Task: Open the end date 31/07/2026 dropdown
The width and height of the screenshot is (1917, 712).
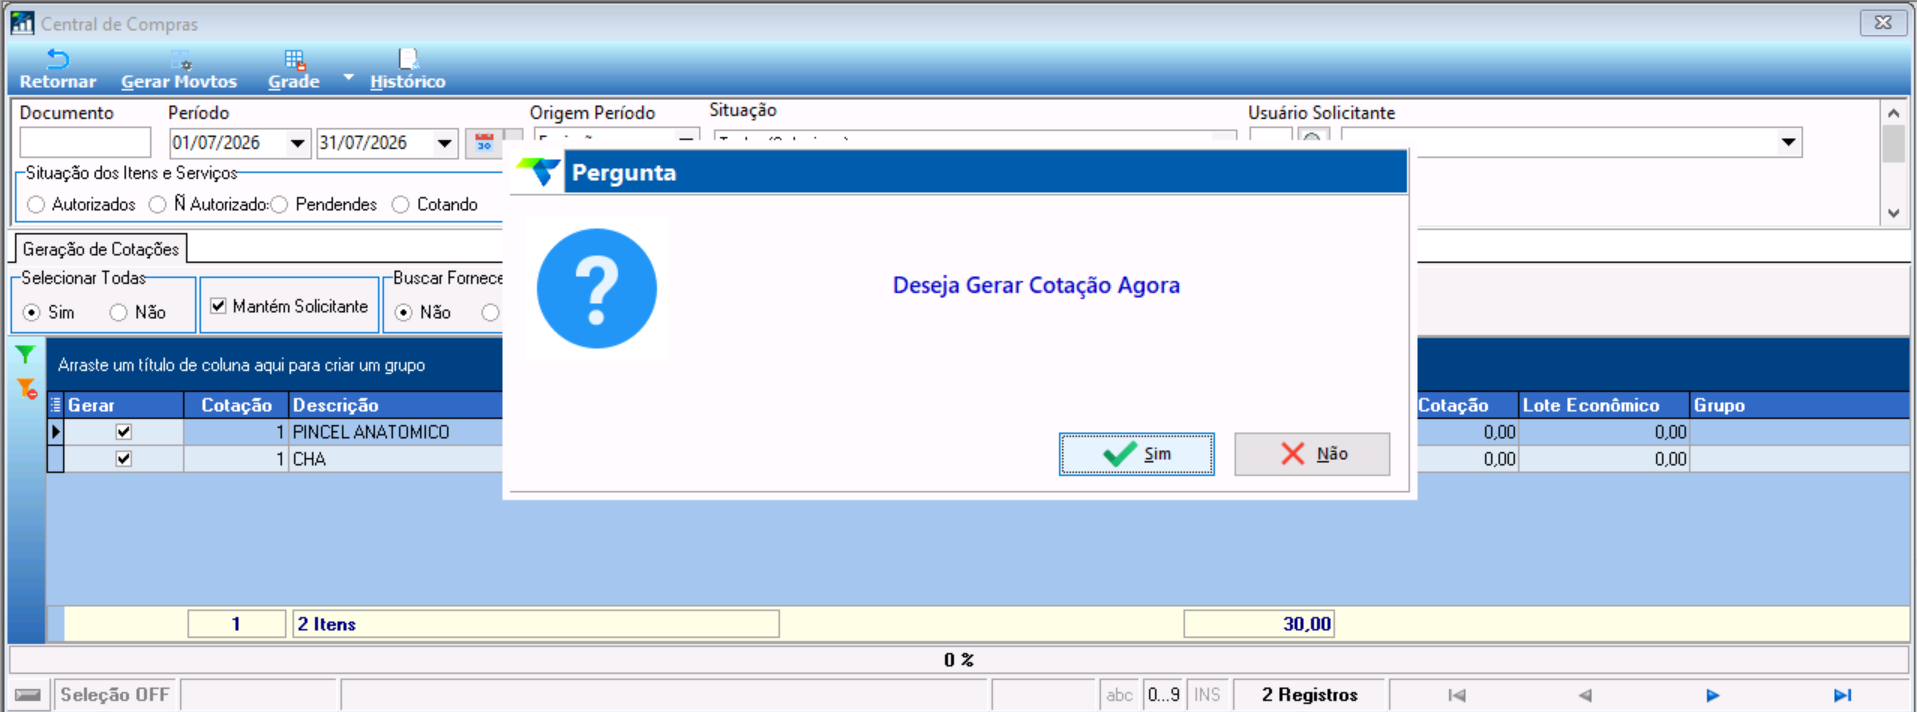Action: [444, 144]
